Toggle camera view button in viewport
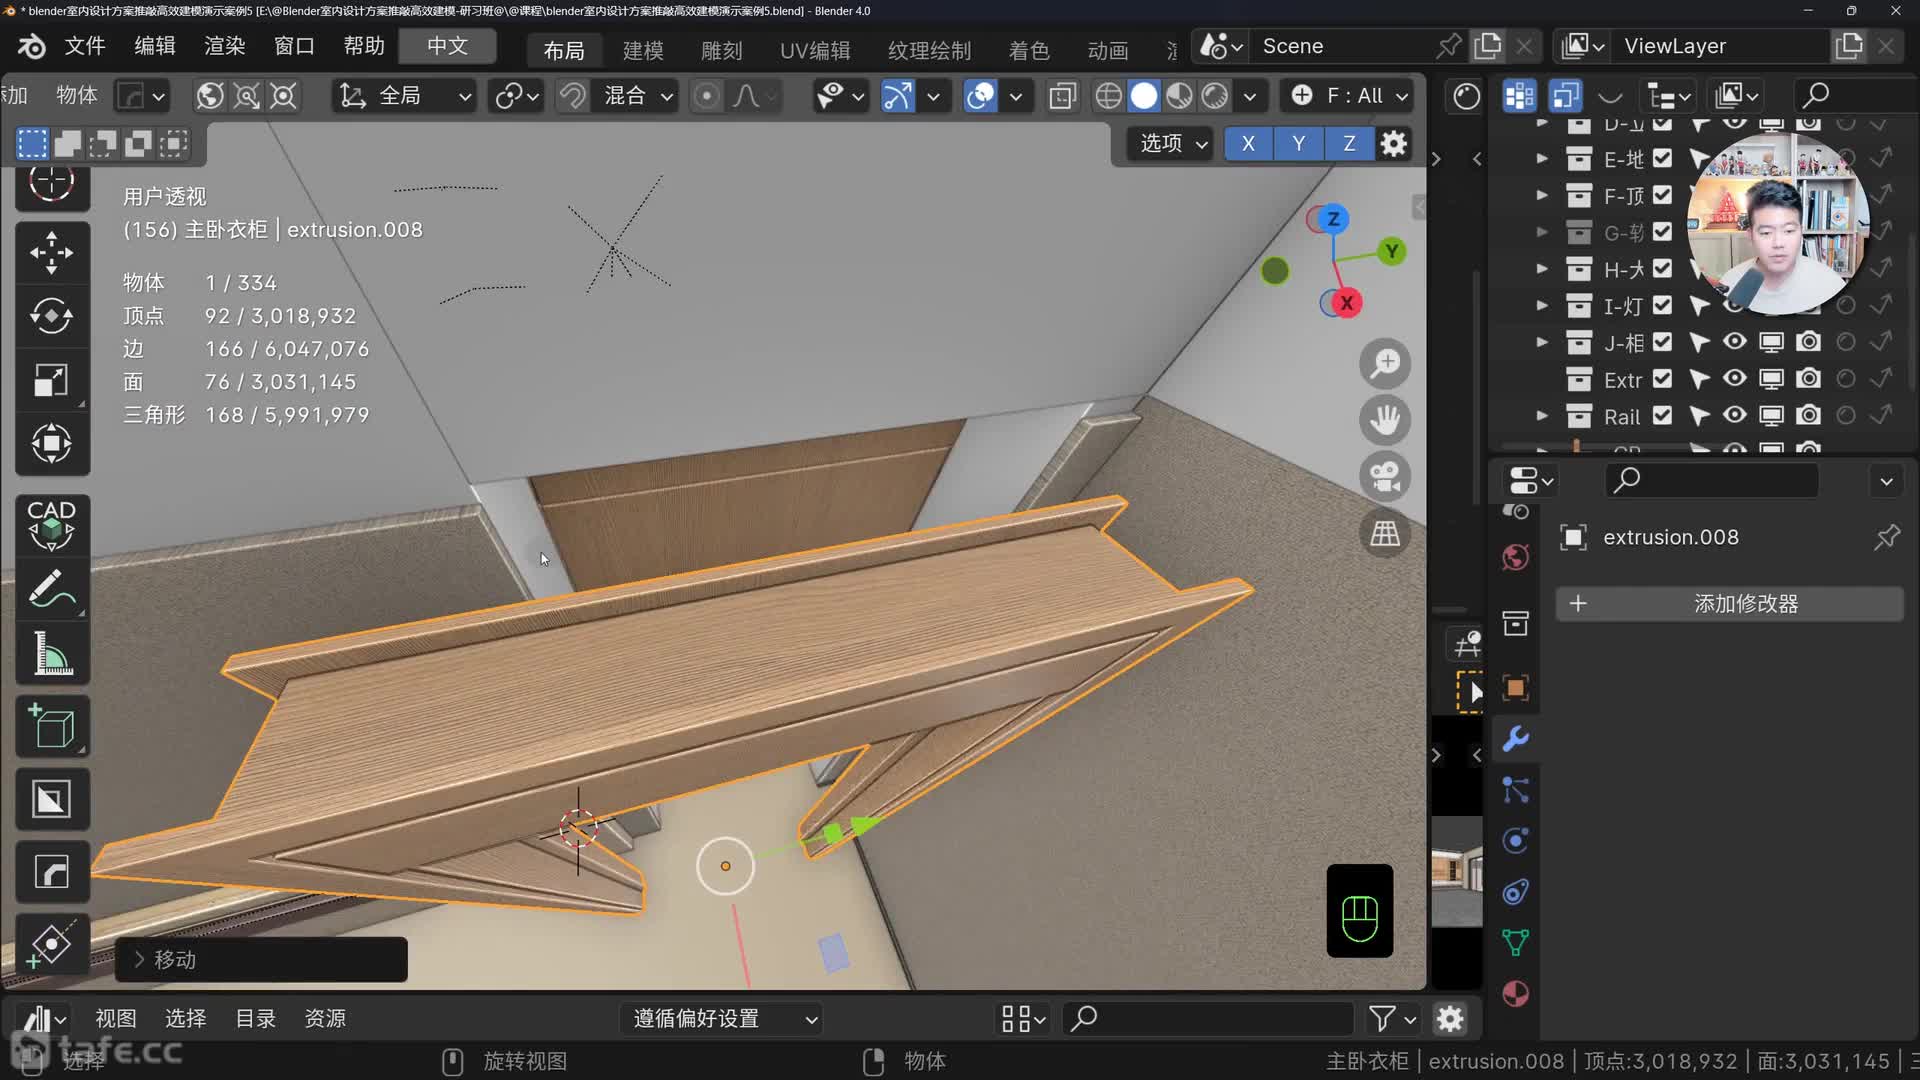Image resolution: width=1920 pixels, height=1080 pixels. click(x=1385, y=477)
